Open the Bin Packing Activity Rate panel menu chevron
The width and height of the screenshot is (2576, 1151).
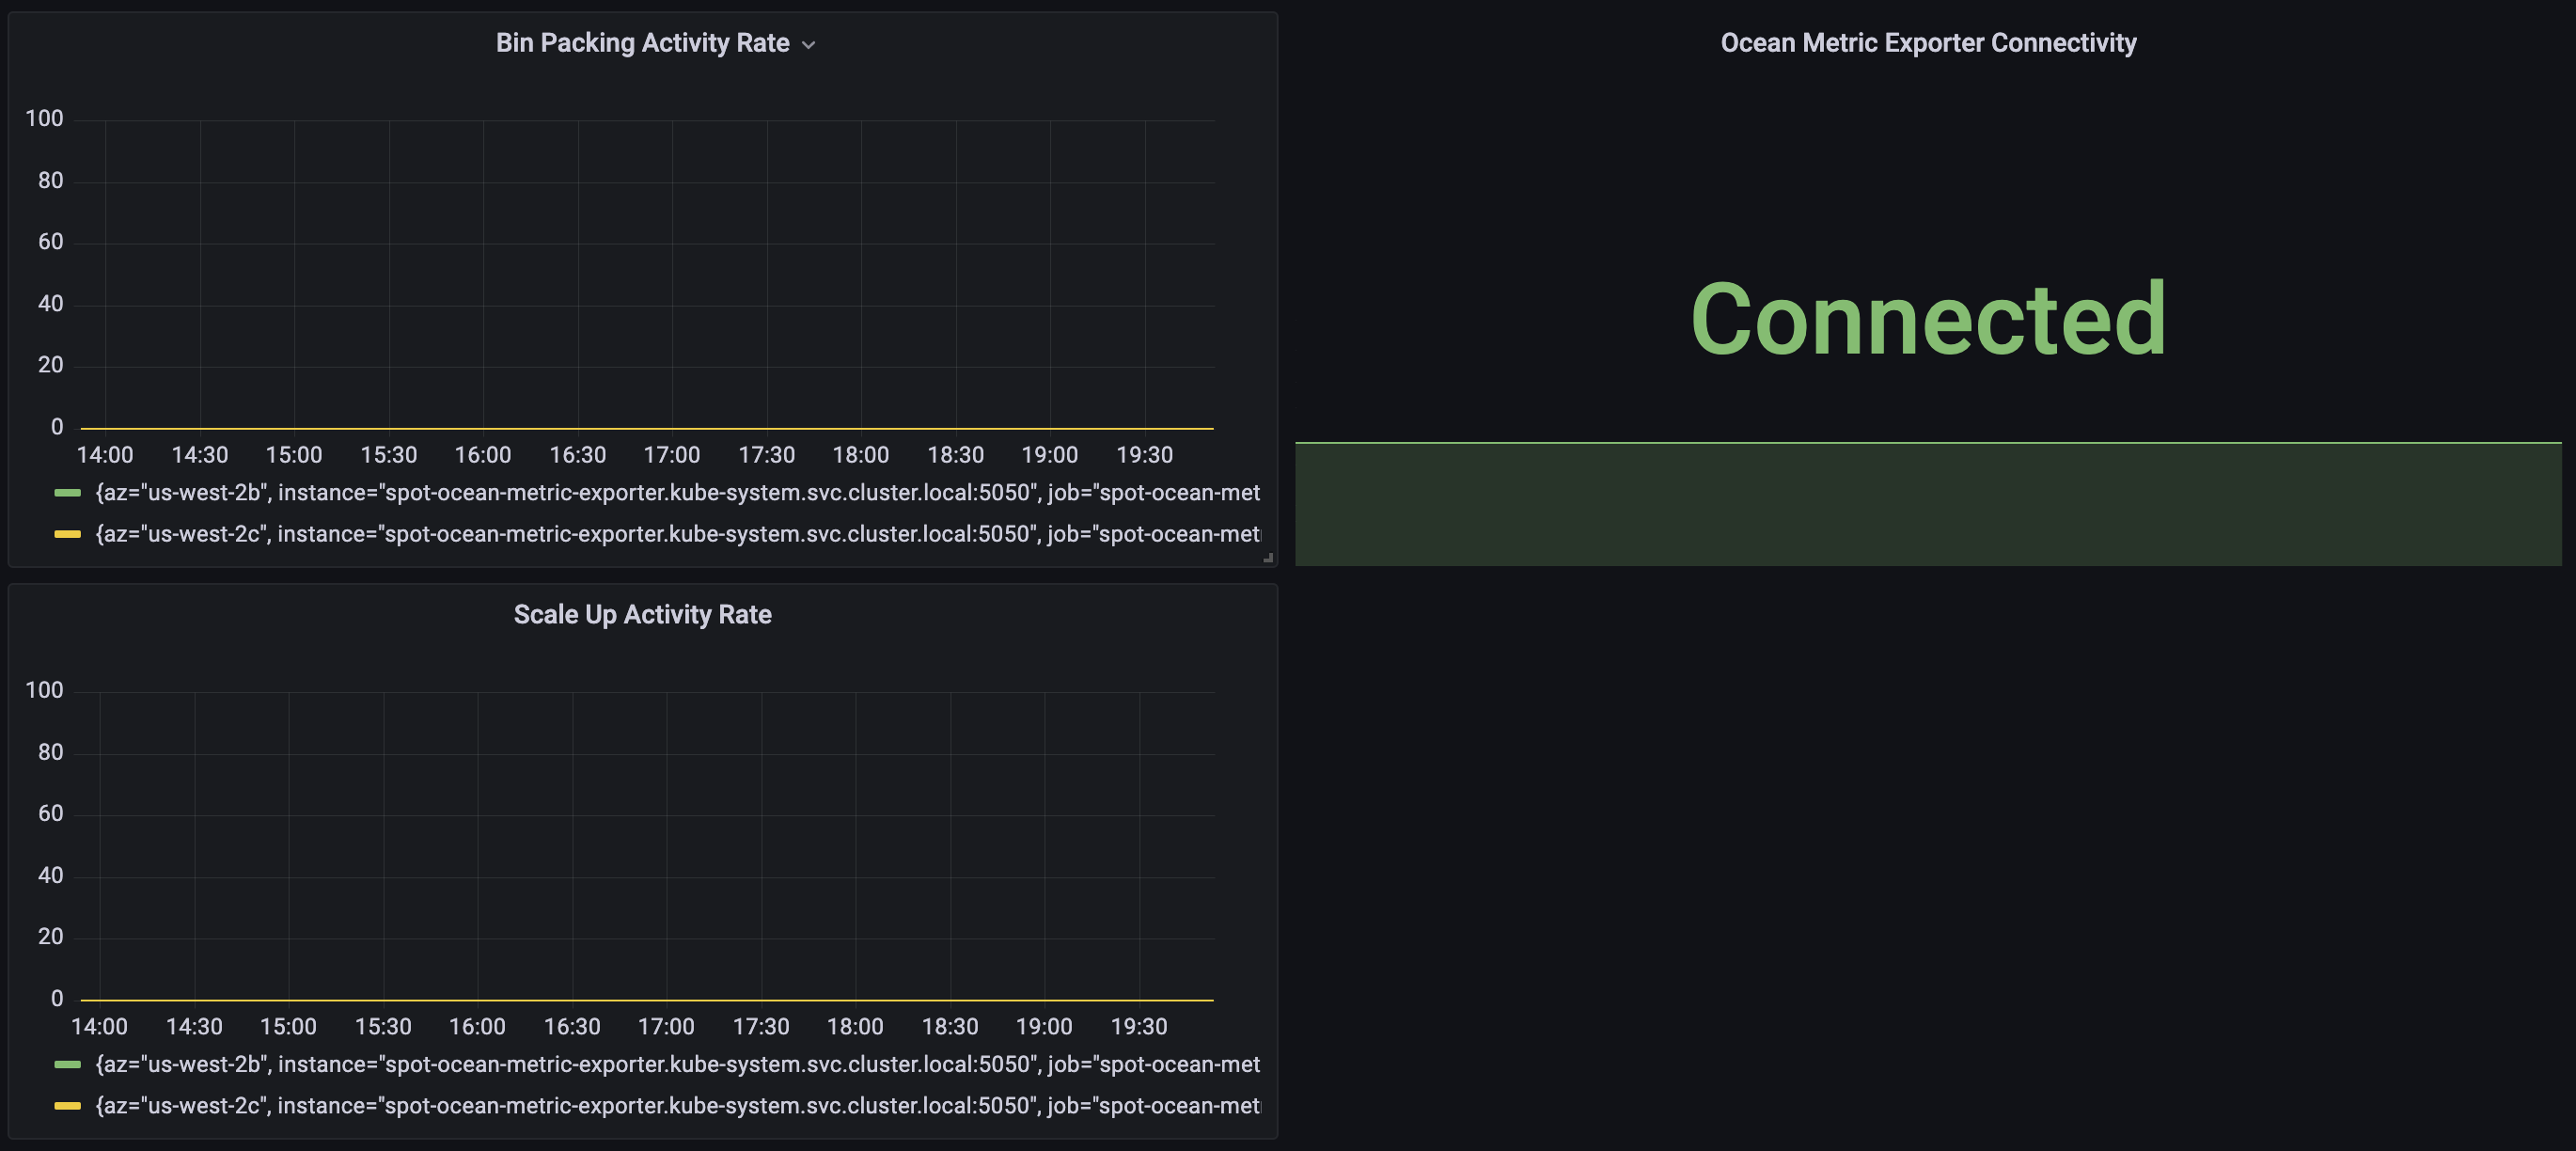click(x=809, y=45)
